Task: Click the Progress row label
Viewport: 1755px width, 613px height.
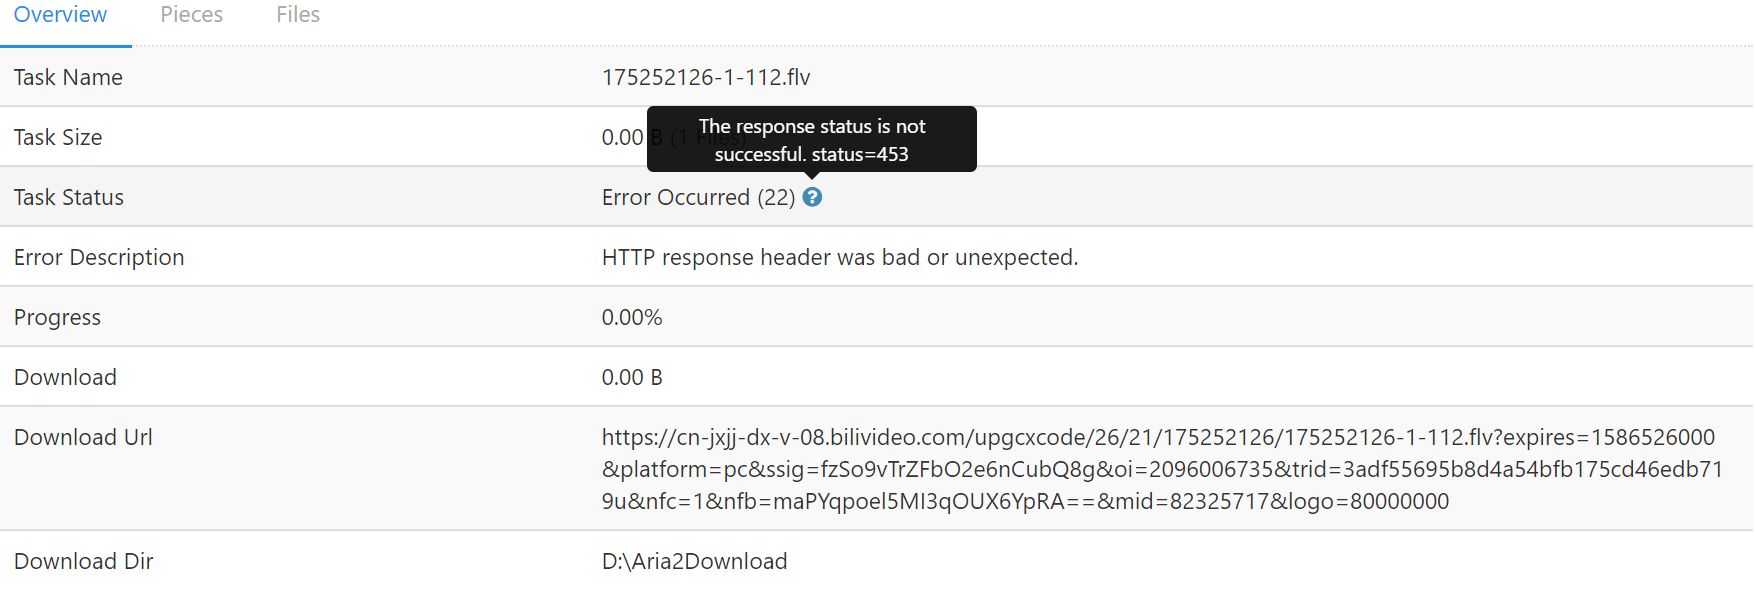Action: point(57,317)
